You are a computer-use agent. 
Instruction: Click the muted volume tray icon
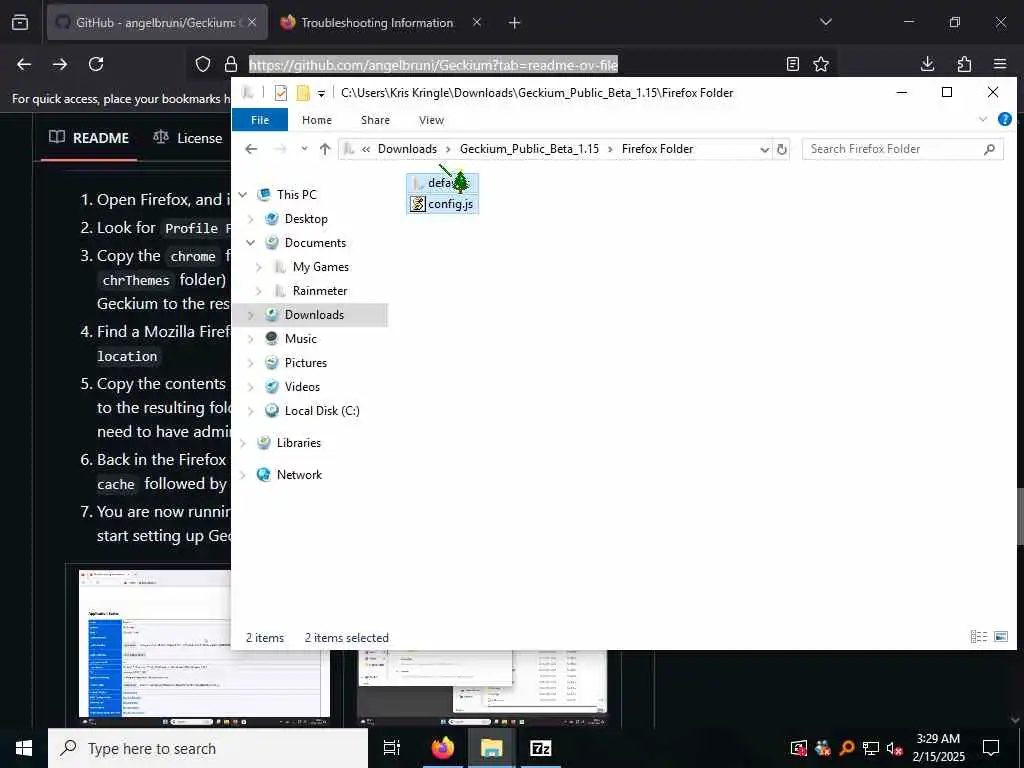tap(895, 748)
